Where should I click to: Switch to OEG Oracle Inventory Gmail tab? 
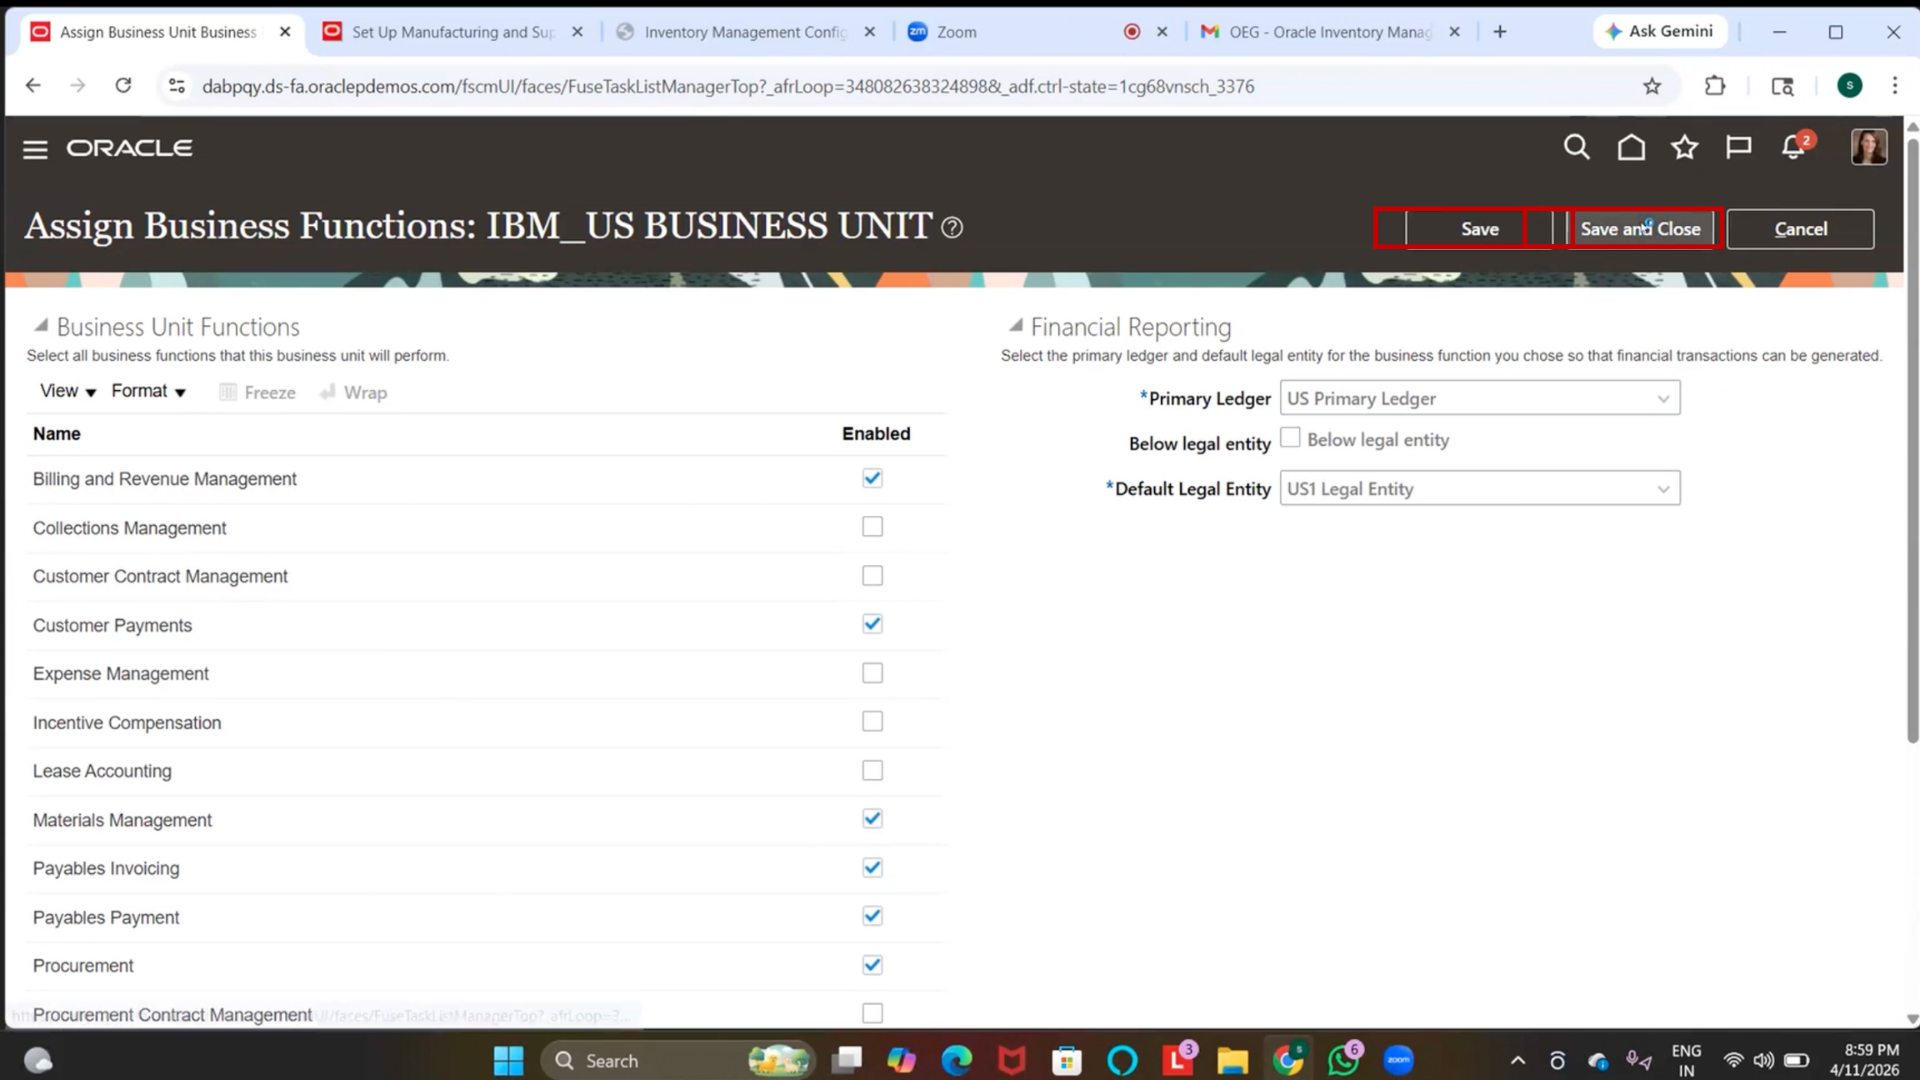click(1328, 32)
